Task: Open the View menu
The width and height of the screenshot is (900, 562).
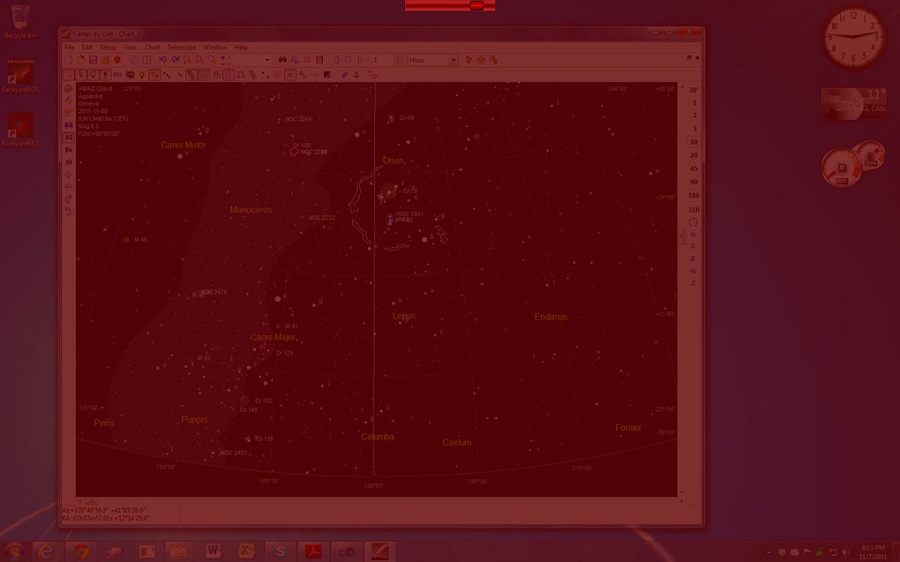Action: coord(130,48)
